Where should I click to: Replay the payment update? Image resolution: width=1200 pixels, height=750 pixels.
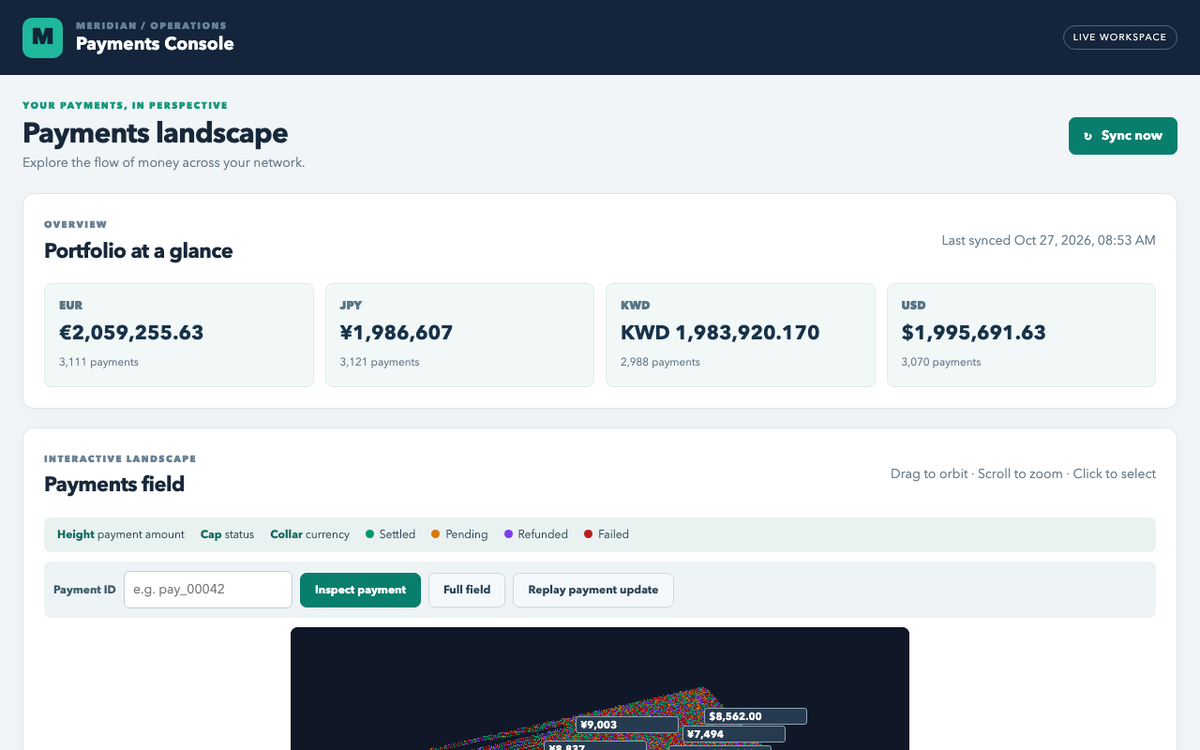coord(593,590)
